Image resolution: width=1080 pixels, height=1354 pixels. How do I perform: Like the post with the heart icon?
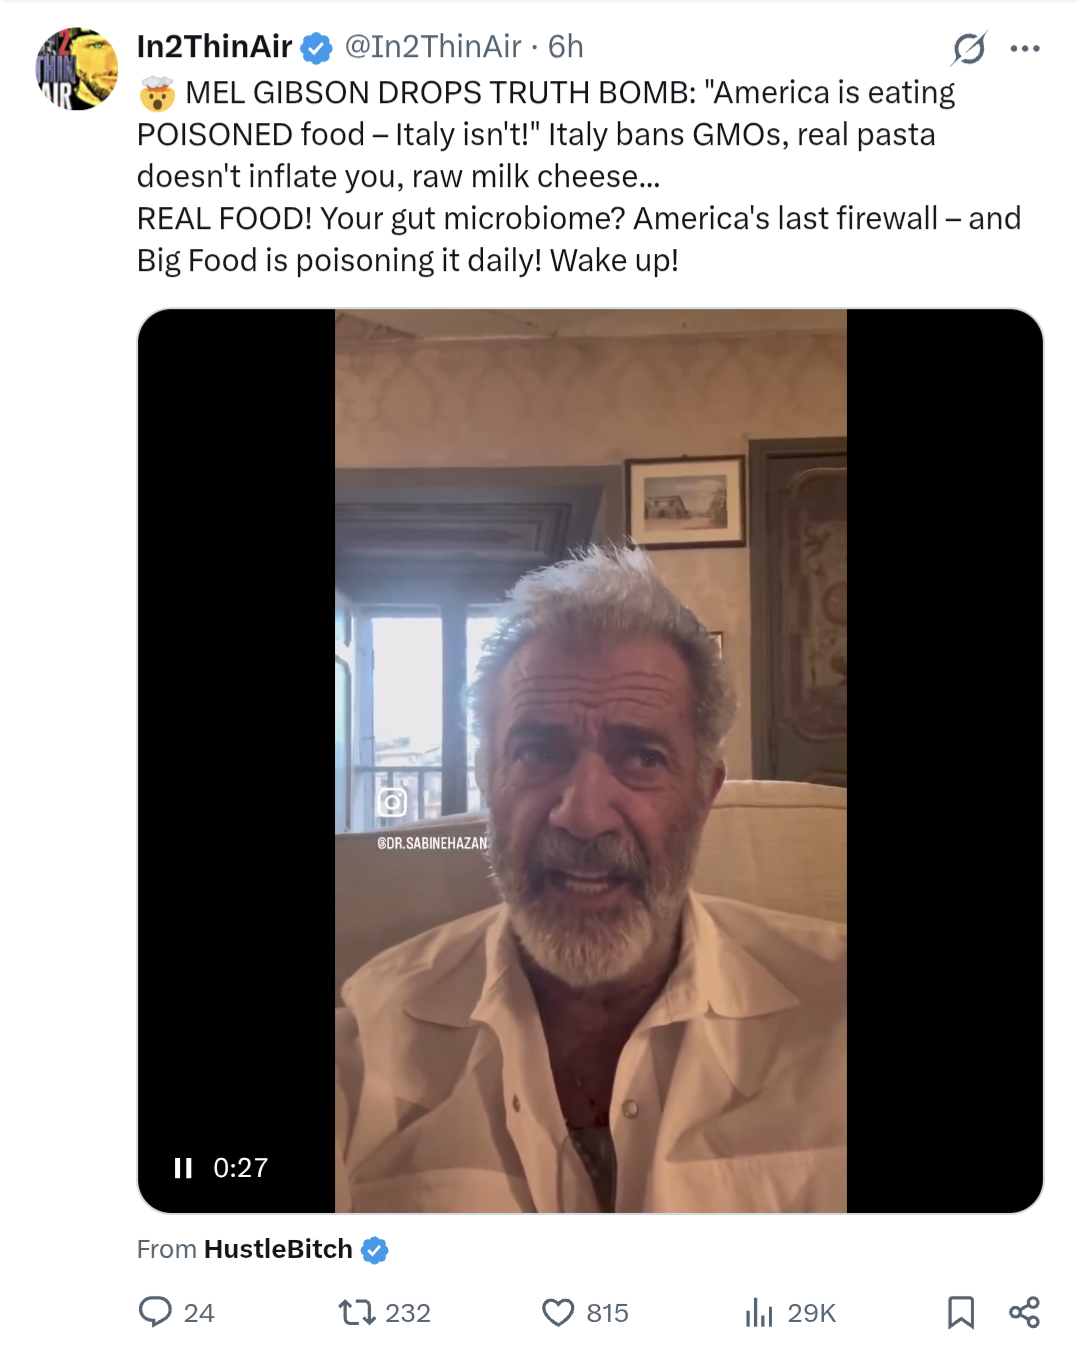(x=558, y=1312)
